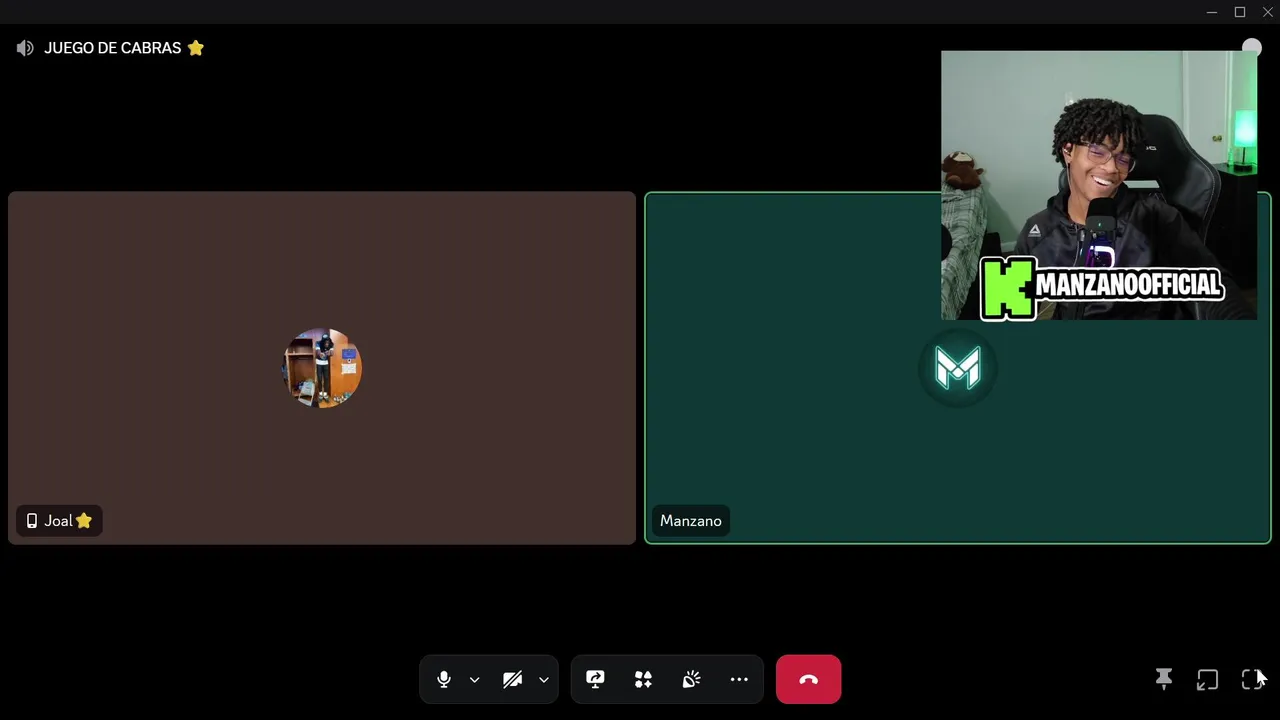Open the more options menu
The height and width of the screenshot is (720, 1280).
tap(739, 680)
